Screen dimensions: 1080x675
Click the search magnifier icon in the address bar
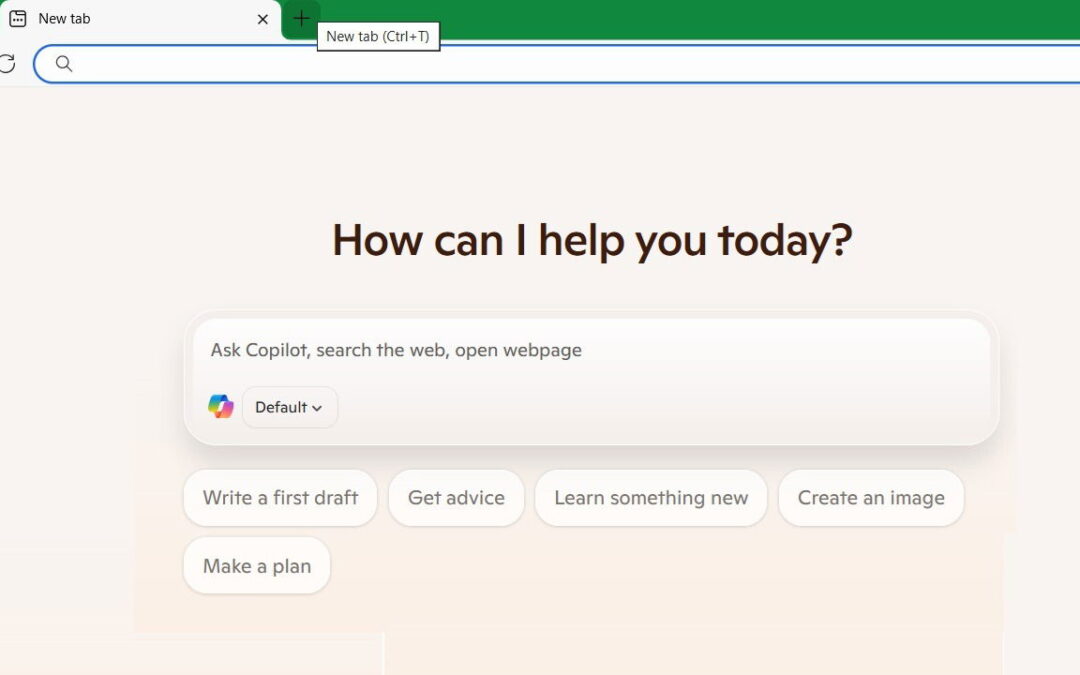click(63, 63)
